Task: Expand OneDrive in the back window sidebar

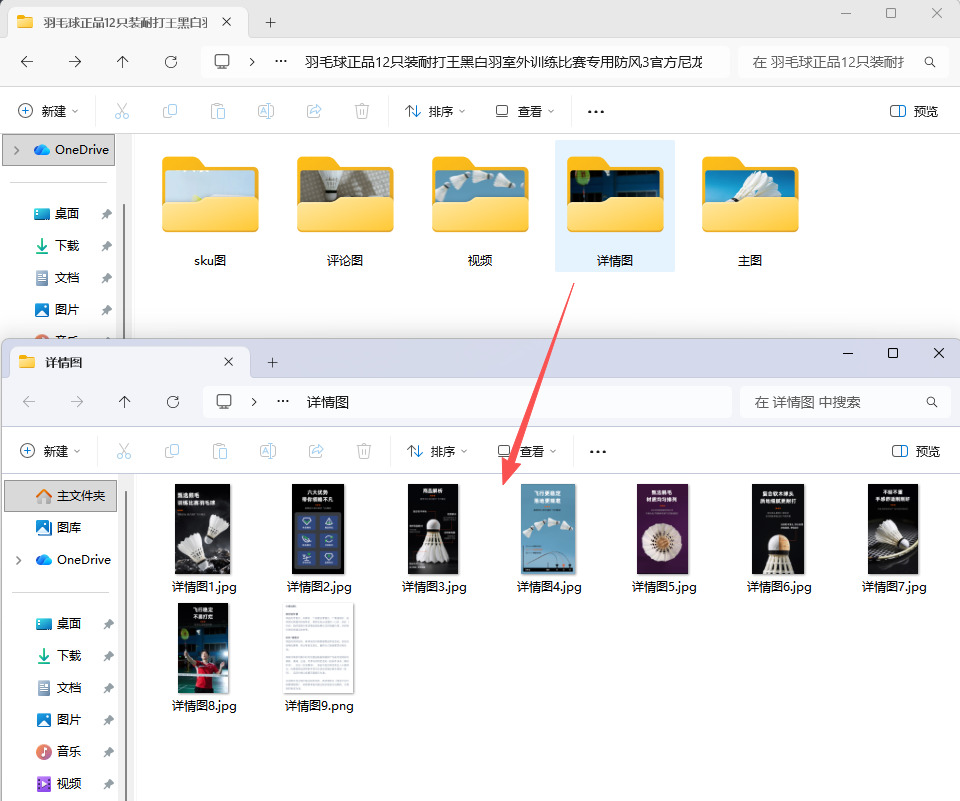Action: pos(17,150)
